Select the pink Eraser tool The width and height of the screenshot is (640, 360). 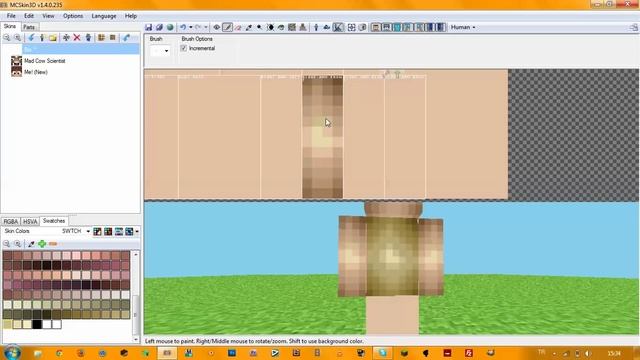[x=238, y=27]
